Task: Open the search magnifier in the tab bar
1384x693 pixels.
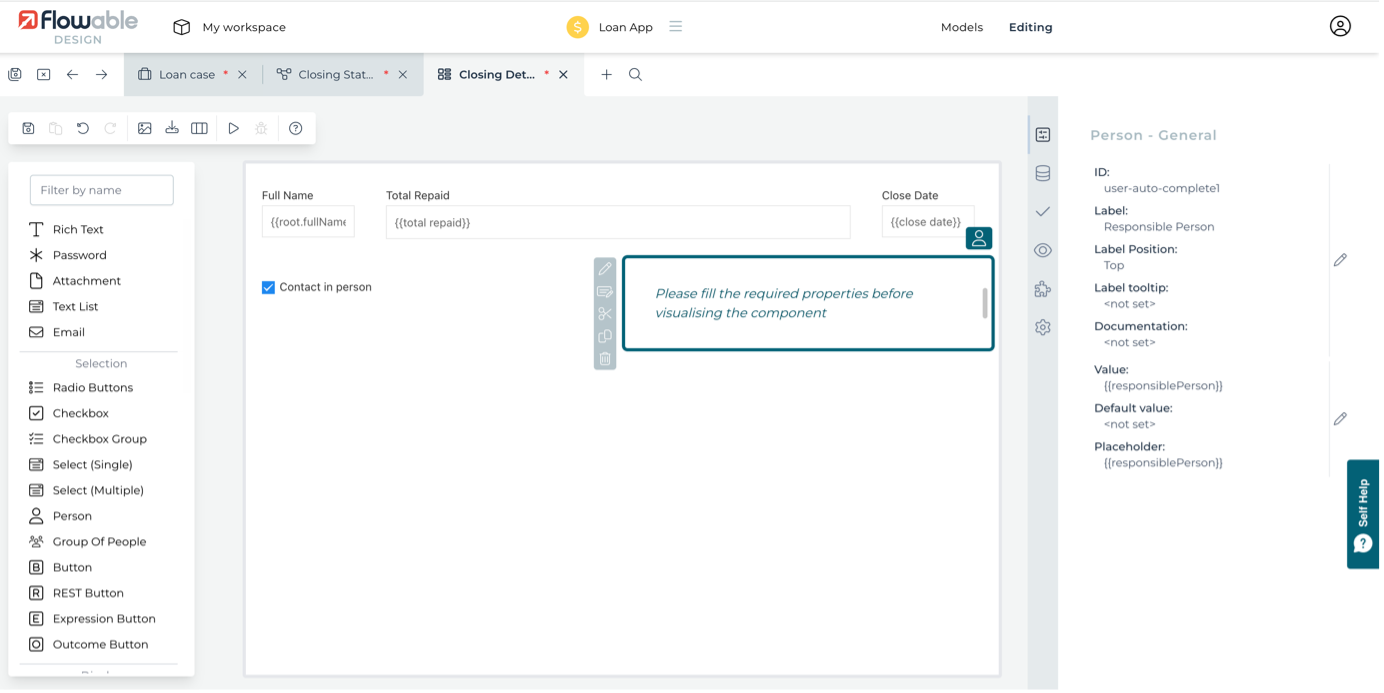Action: (635, 75)
